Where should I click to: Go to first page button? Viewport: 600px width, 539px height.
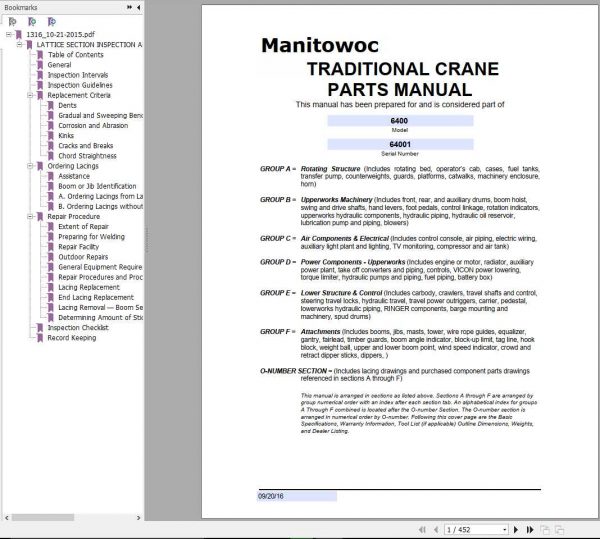422,530
